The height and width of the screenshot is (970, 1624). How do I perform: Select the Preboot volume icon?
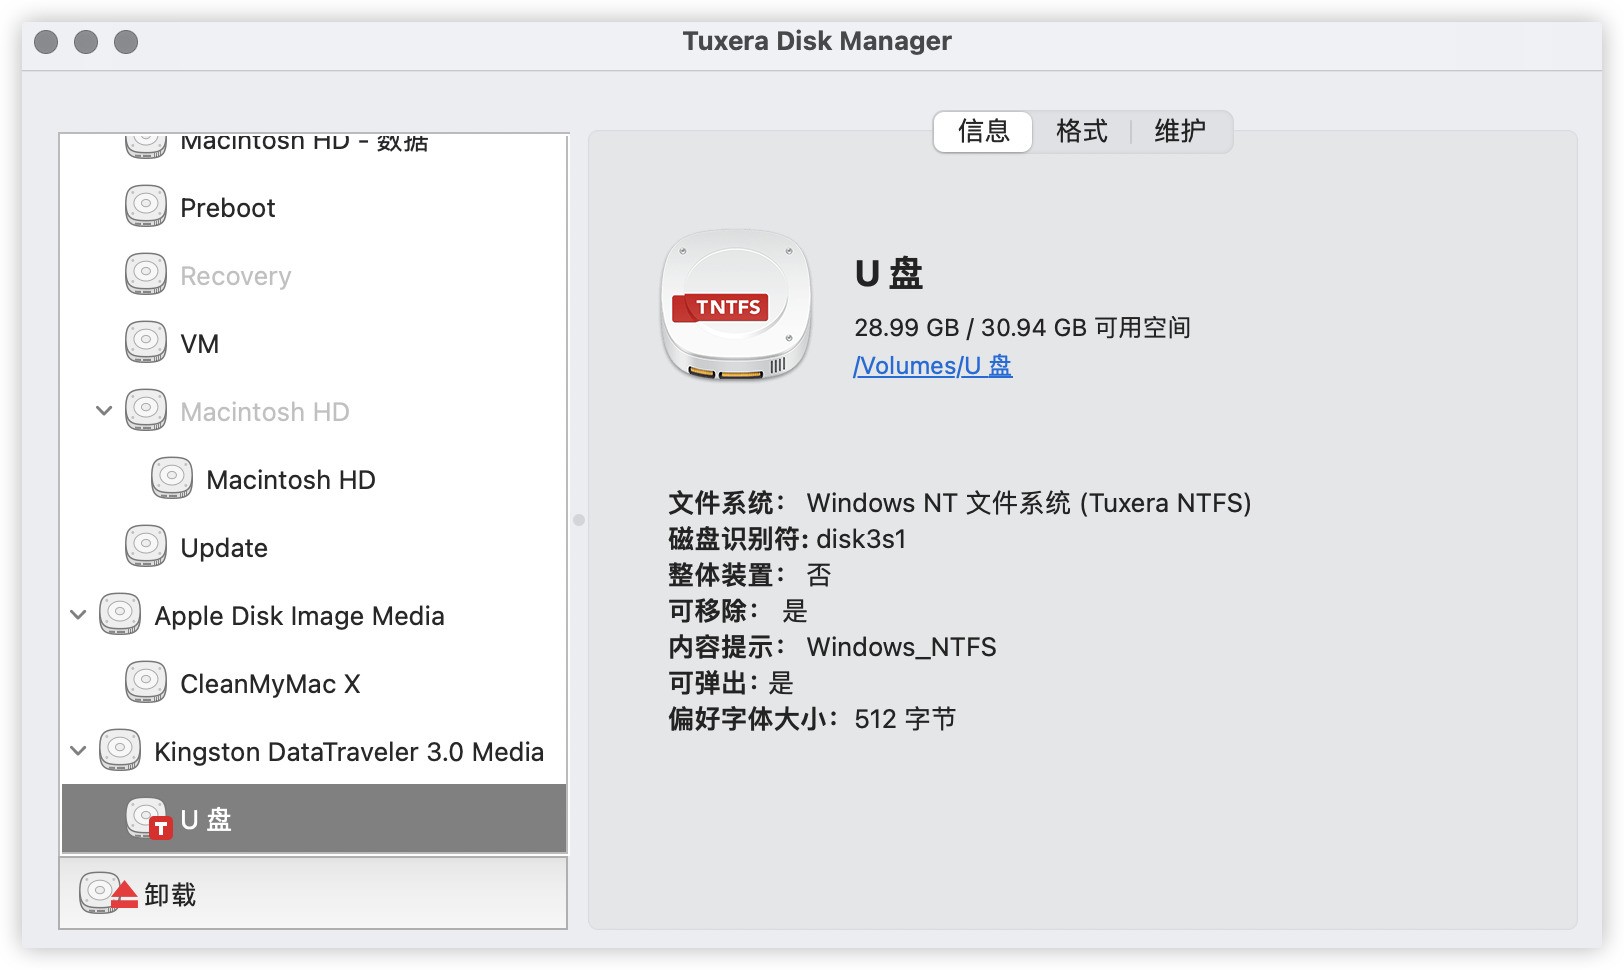click(x=146, y=207)
